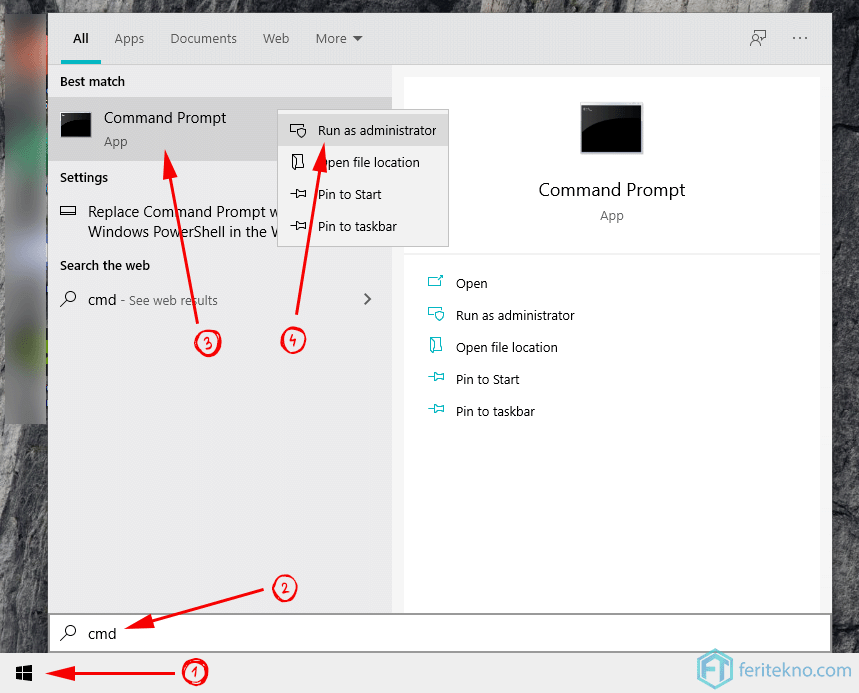Switch to the Apps tab

coord(129,39)
